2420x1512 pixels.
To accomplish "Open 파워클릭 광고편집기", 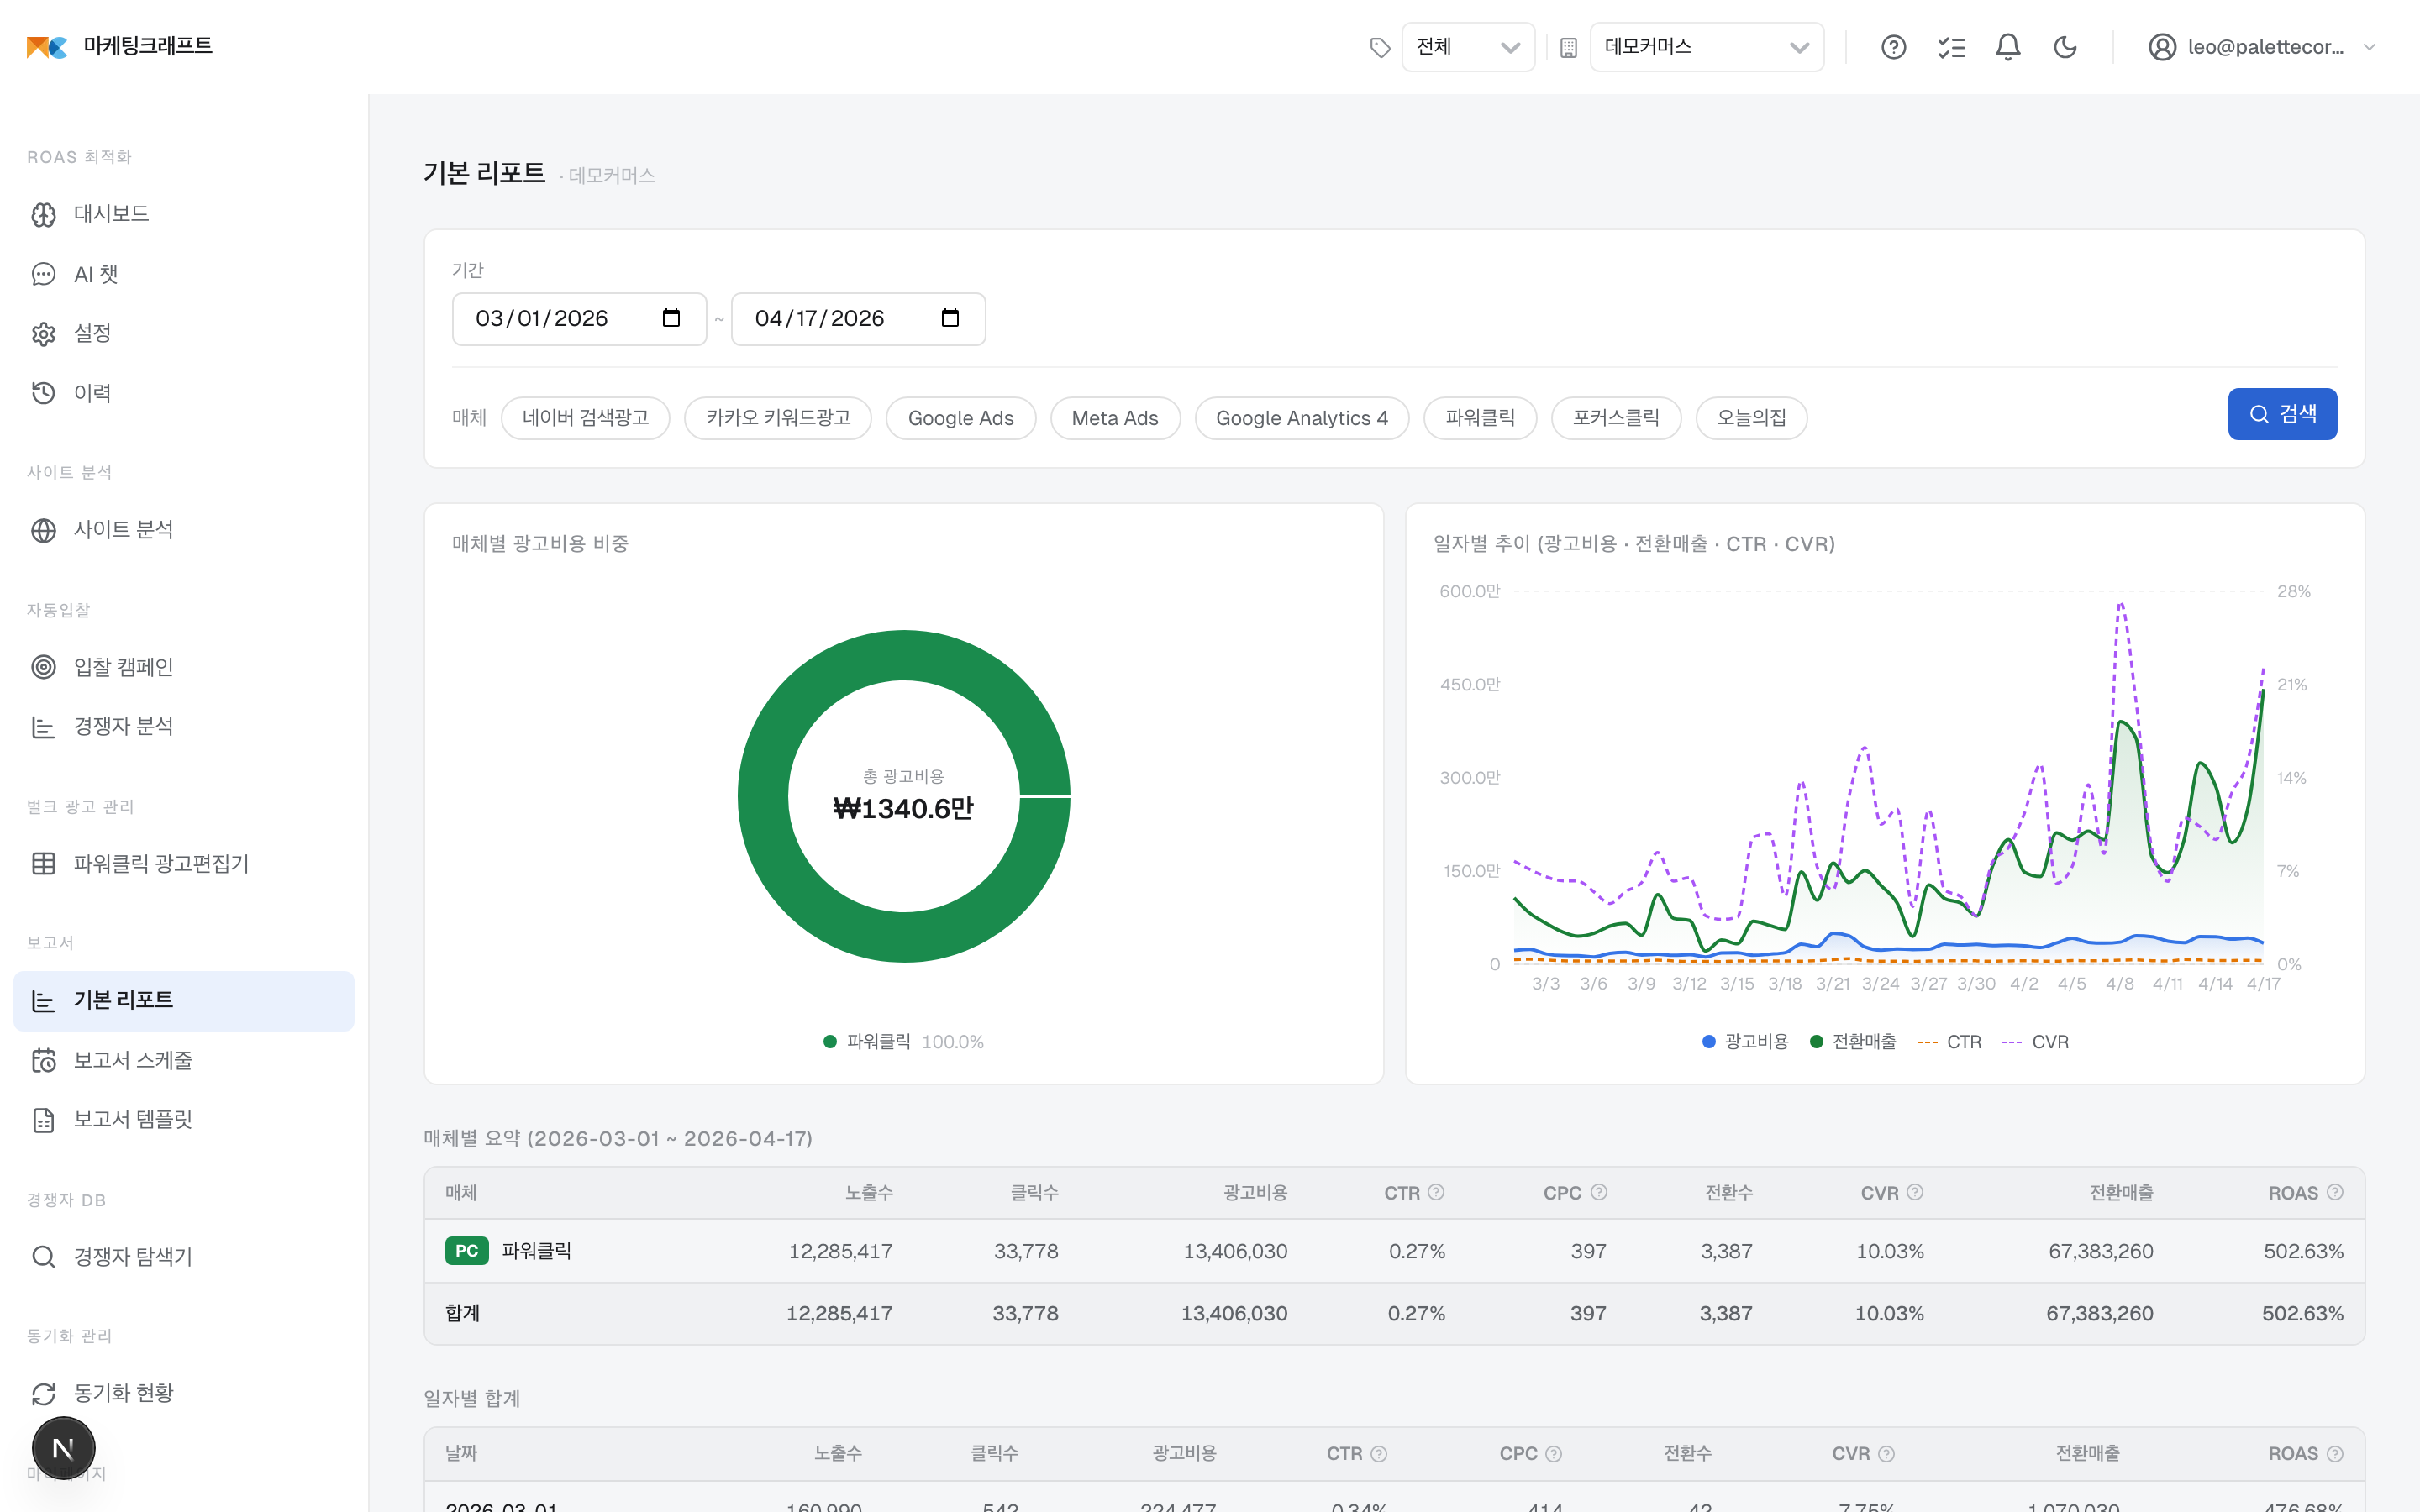I will 184,864.
